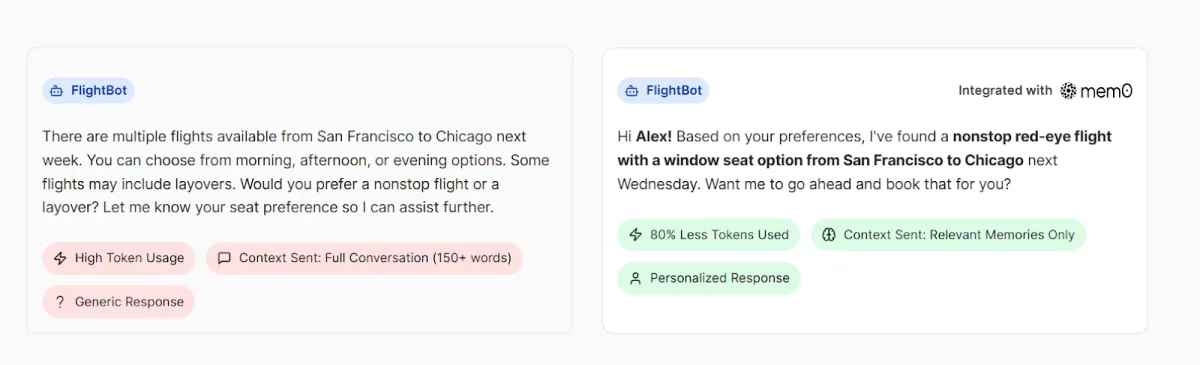Select the right FlightBot label badge

point(663,90)
